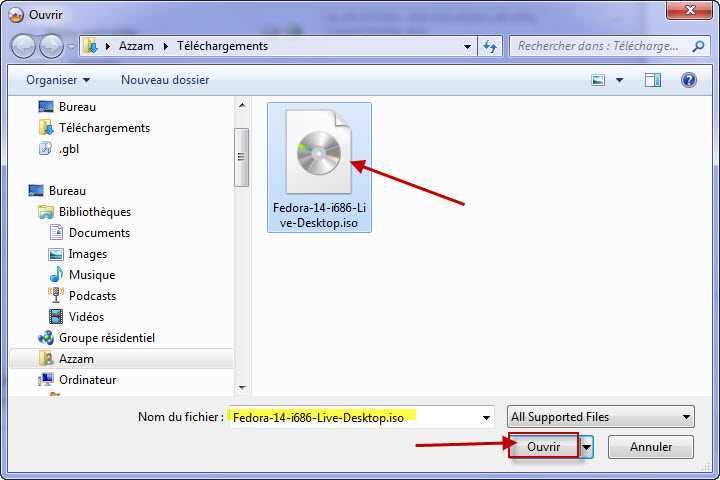Click the magnifying glass search icon
The width and height of the screenshot is (720, 480).
[x=698, y=46]
